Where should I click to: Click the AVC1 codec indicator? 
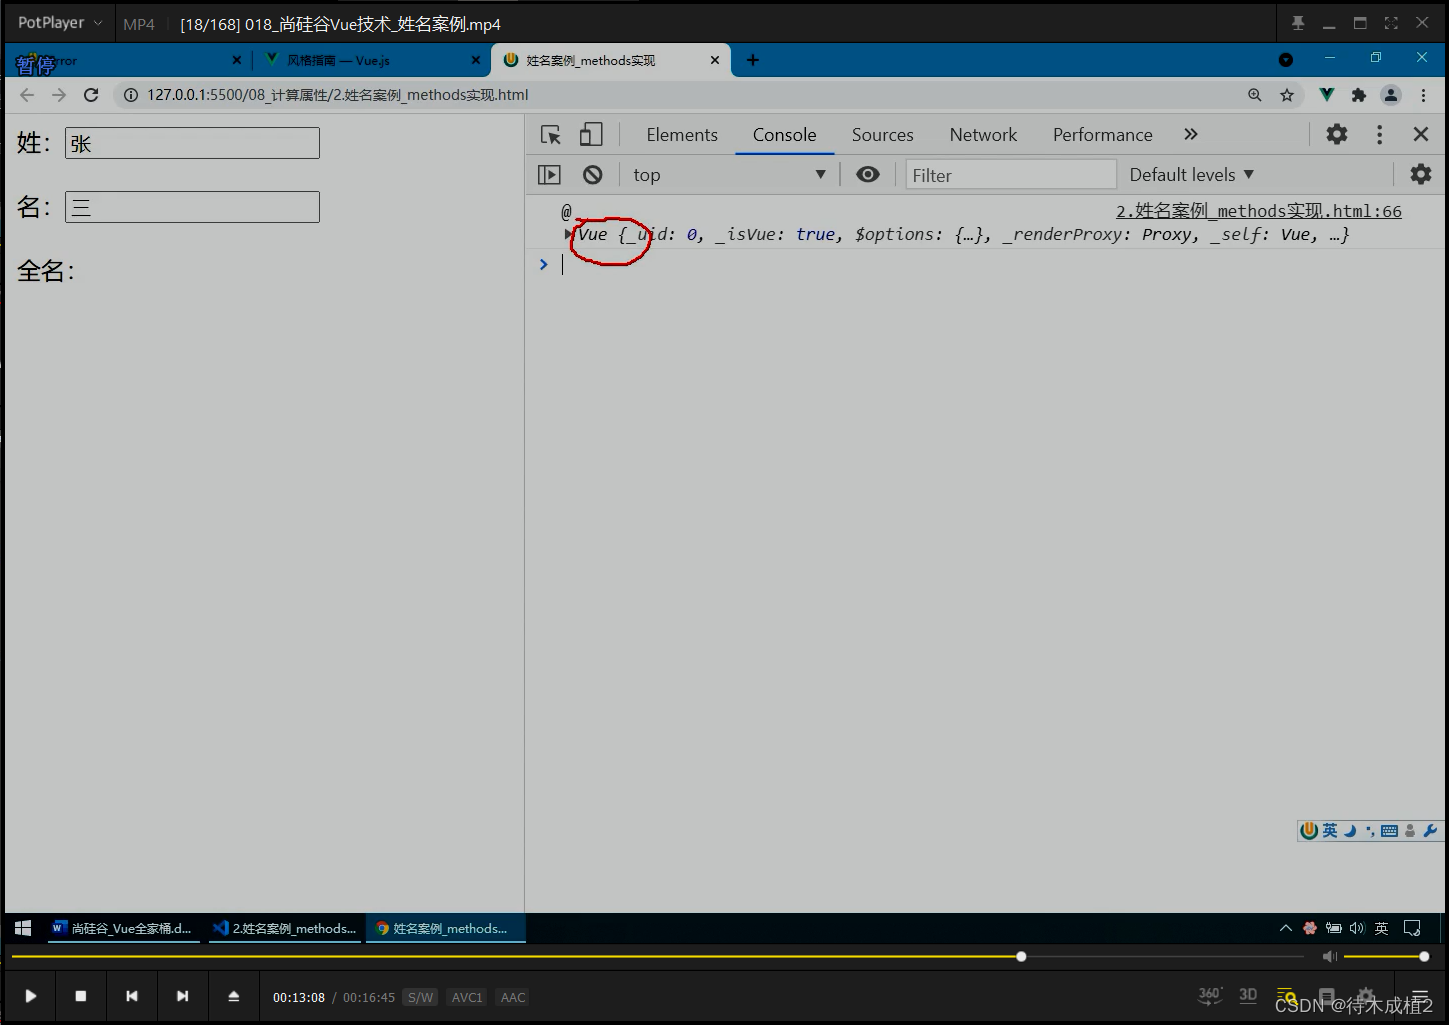[467, 997]
